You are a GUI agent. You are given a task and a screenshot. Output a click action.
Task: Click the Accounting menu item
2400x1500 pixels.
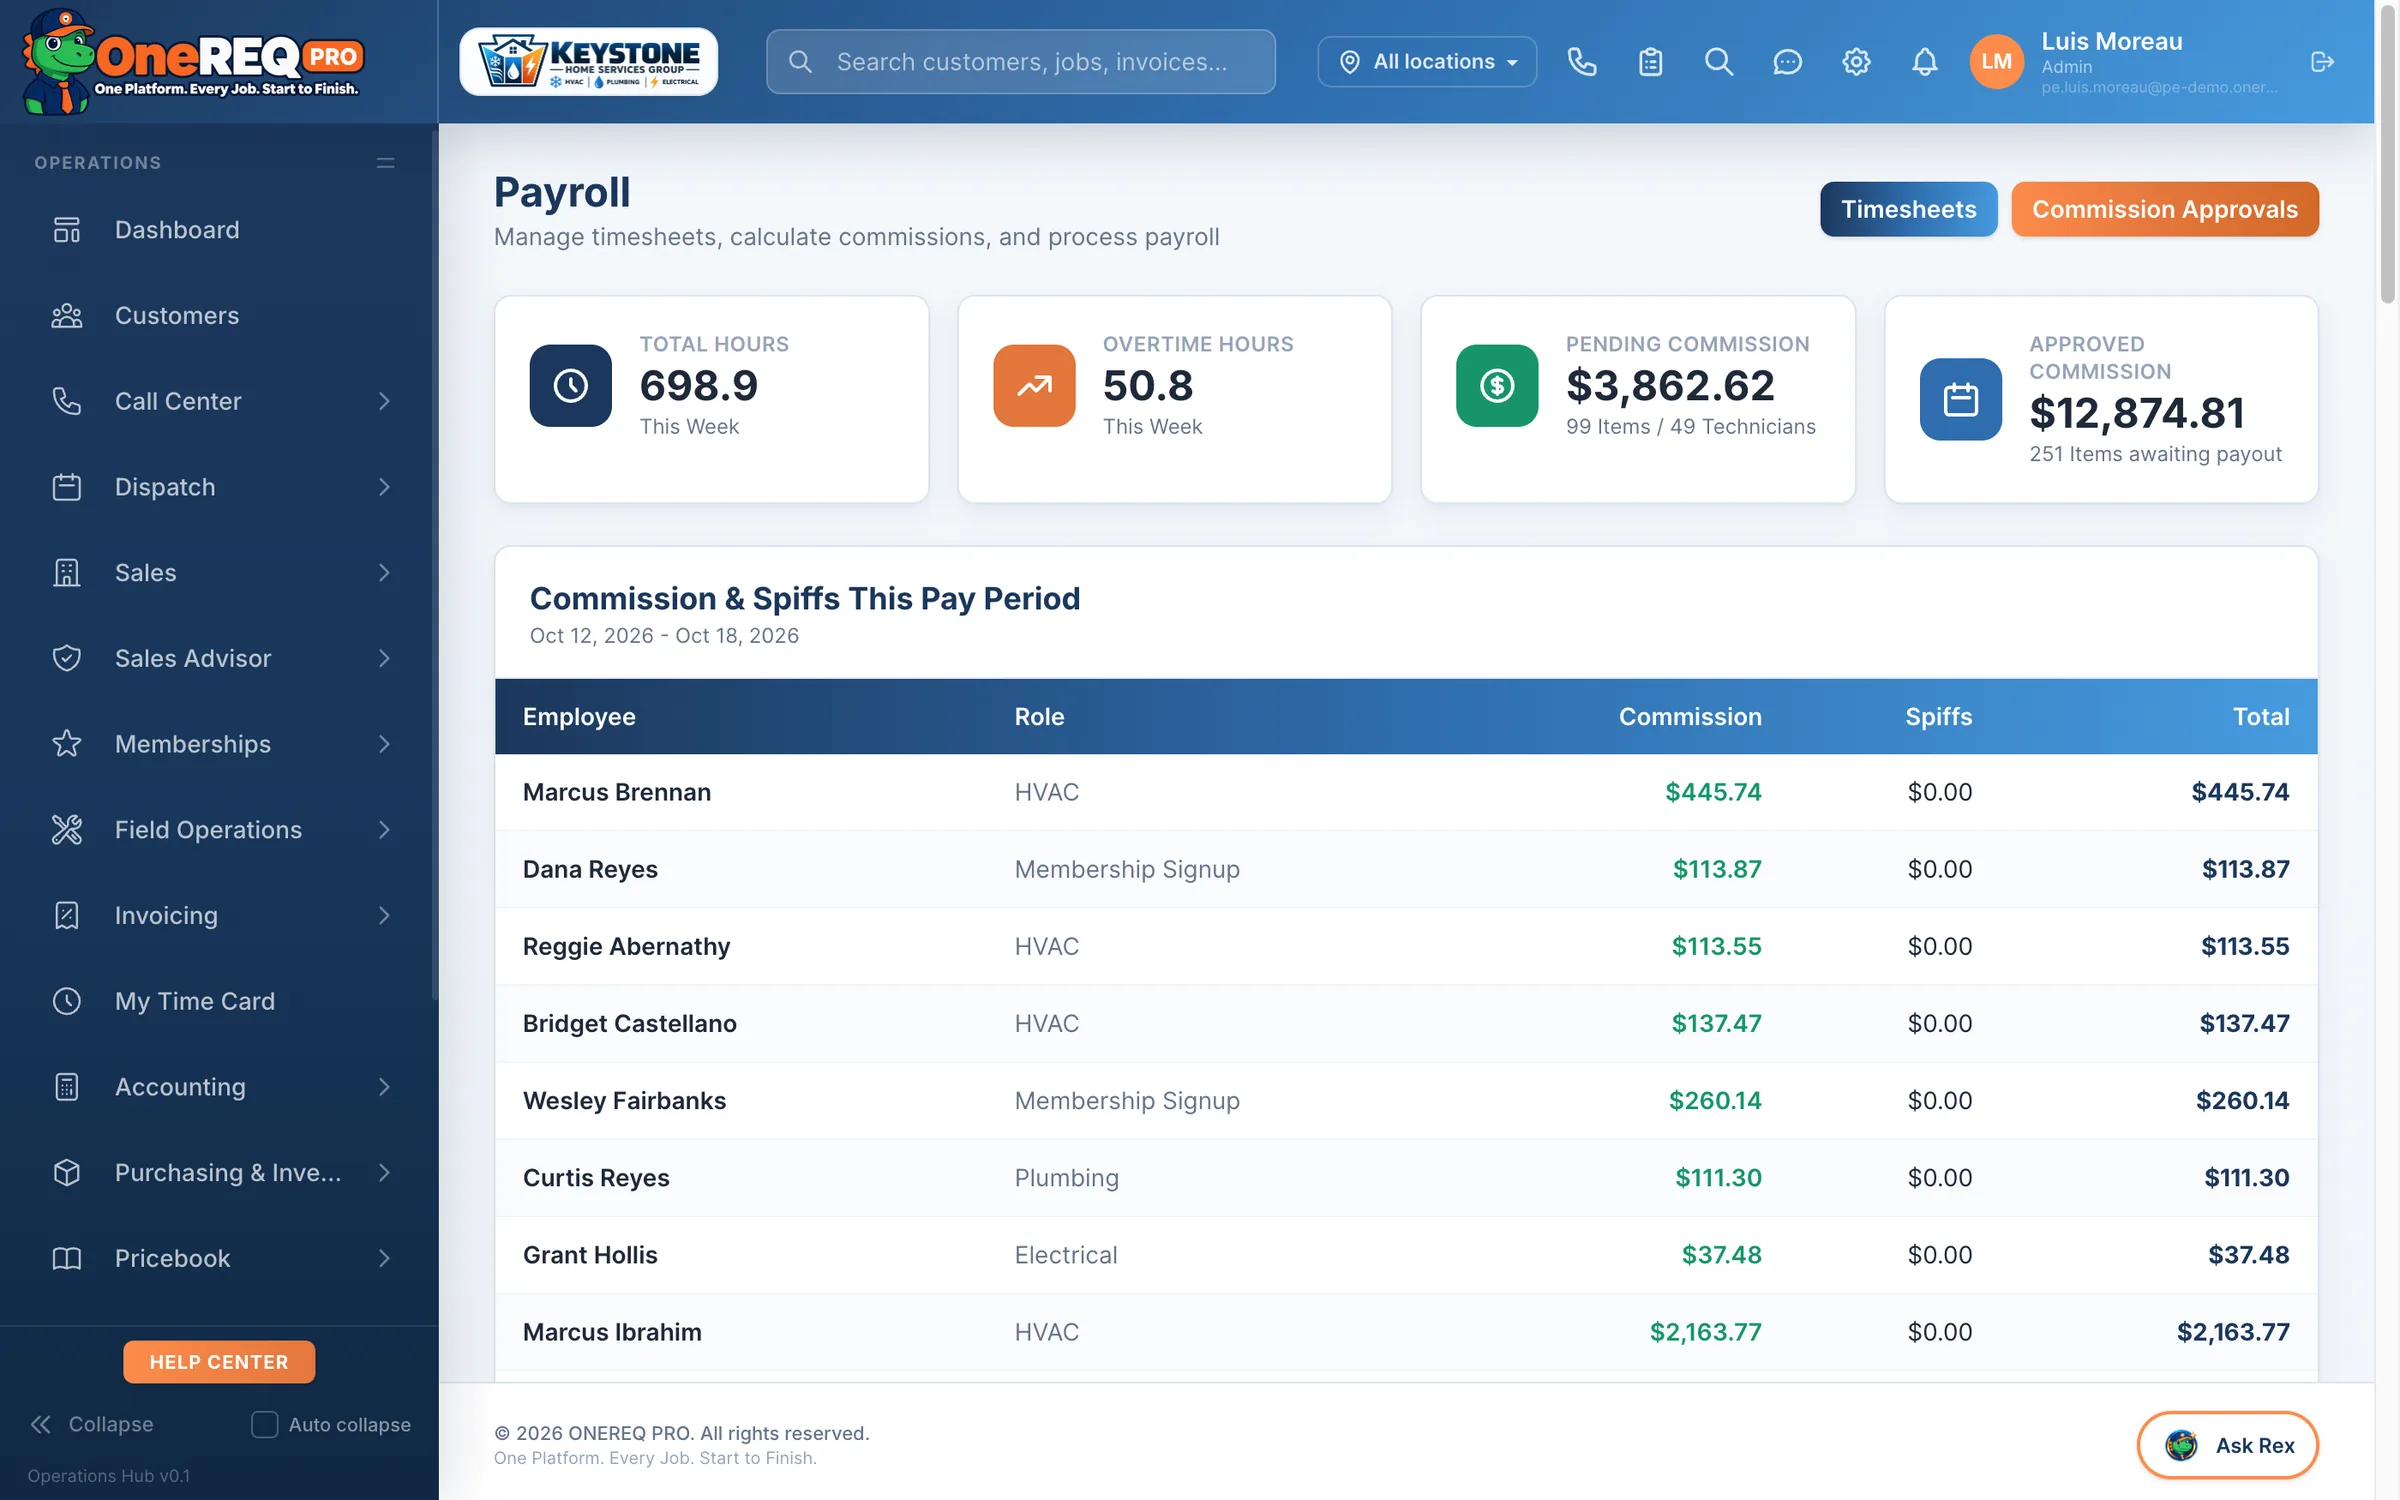click(219, 1087)
